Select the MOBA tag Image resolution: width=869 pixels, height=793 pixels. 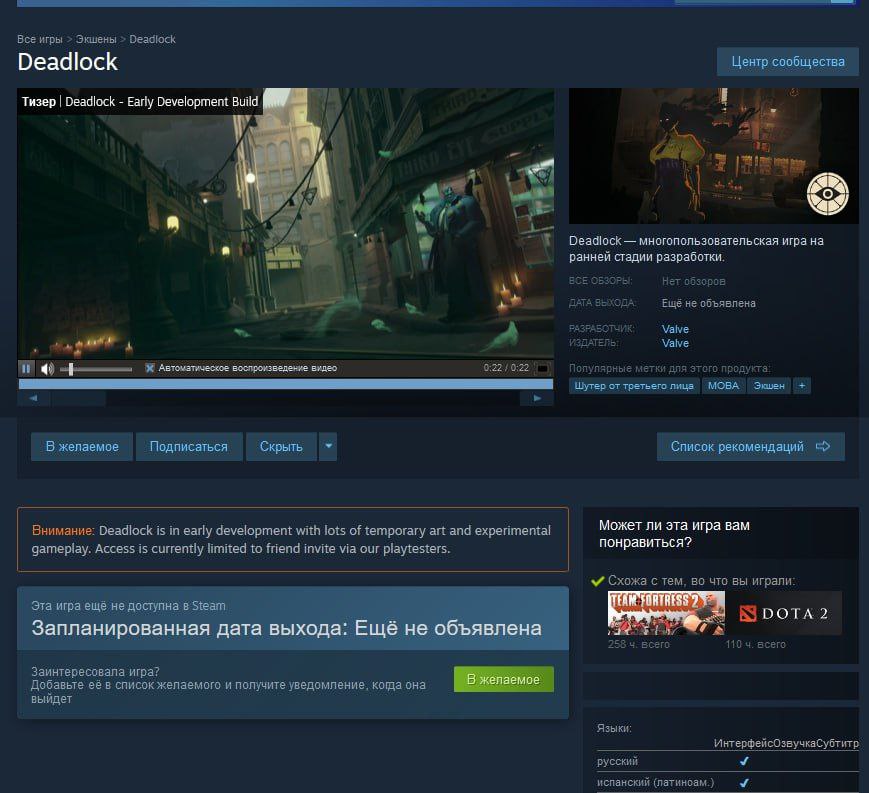[723, 386]
